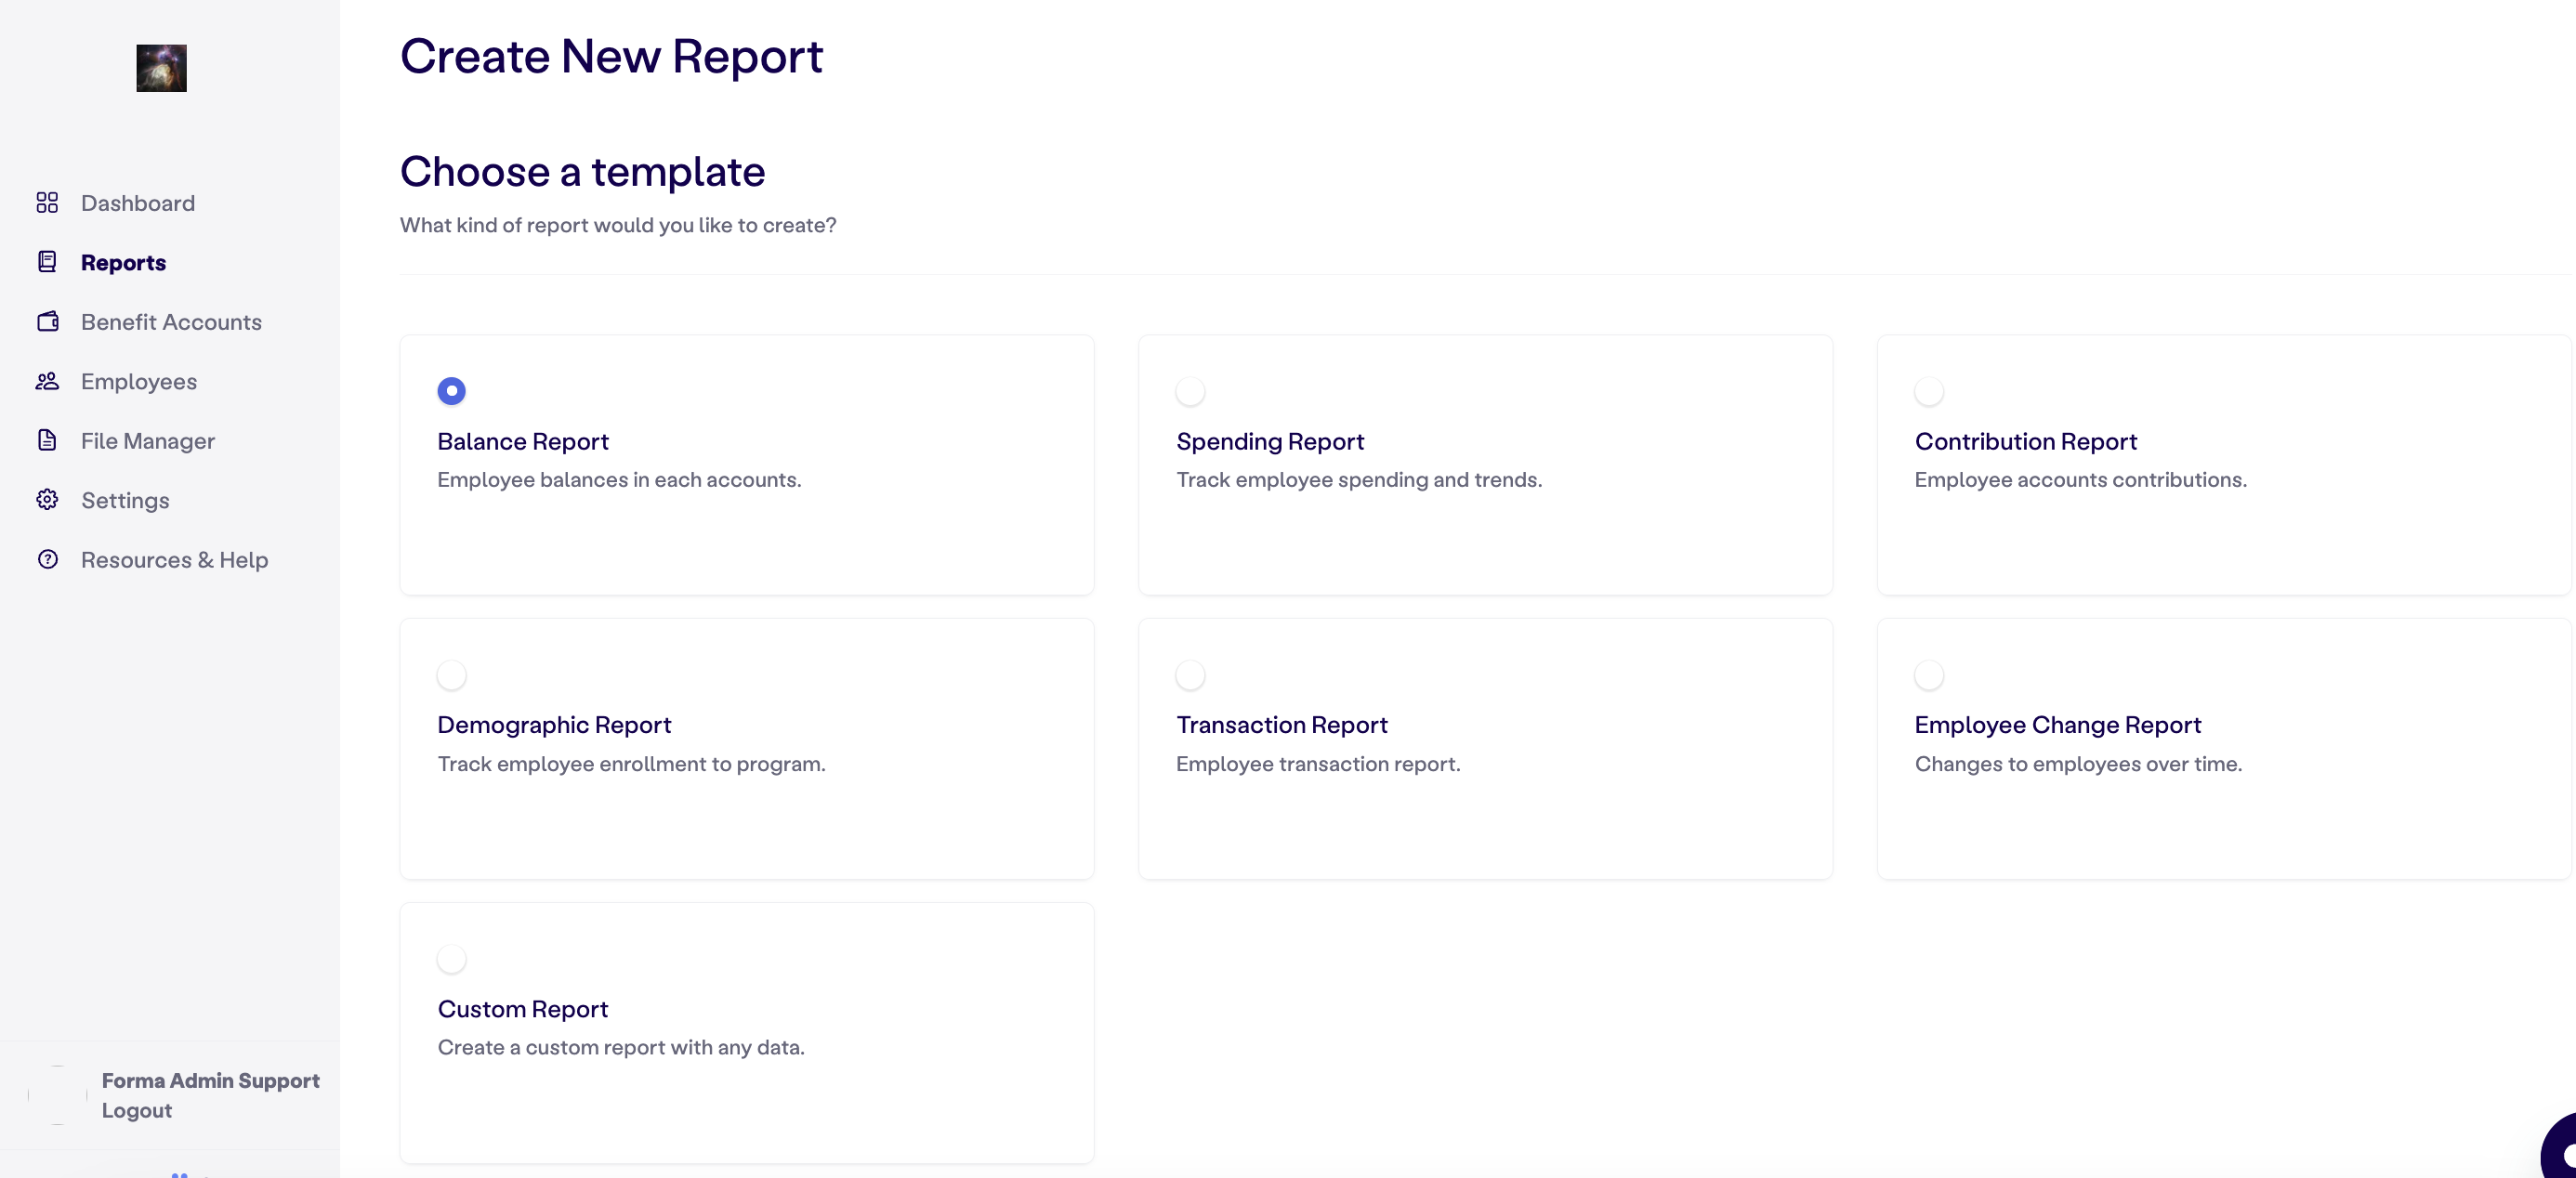
Task: Select the Demographic Report radio button
Action: click(451, 675)
